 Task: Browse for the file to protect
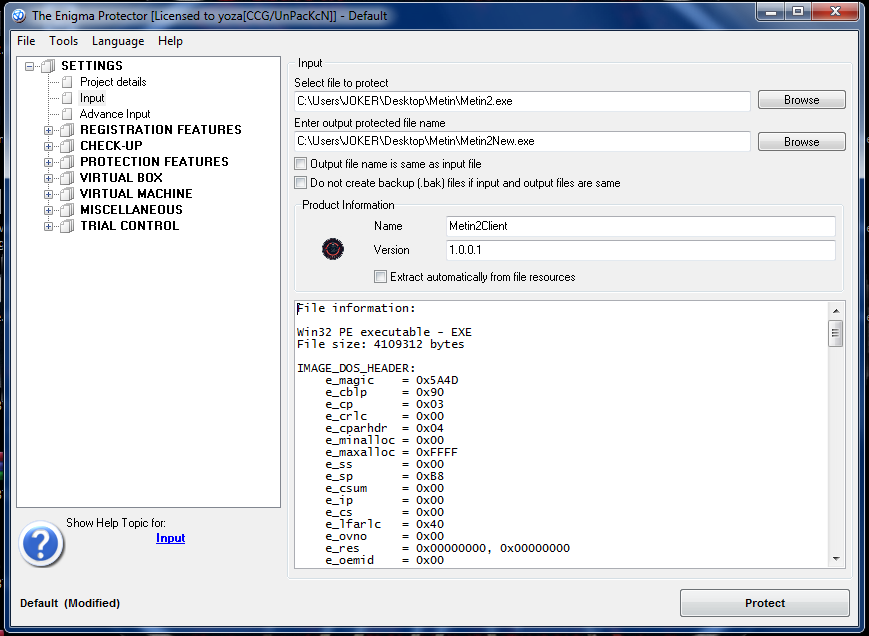click(801, 100)
